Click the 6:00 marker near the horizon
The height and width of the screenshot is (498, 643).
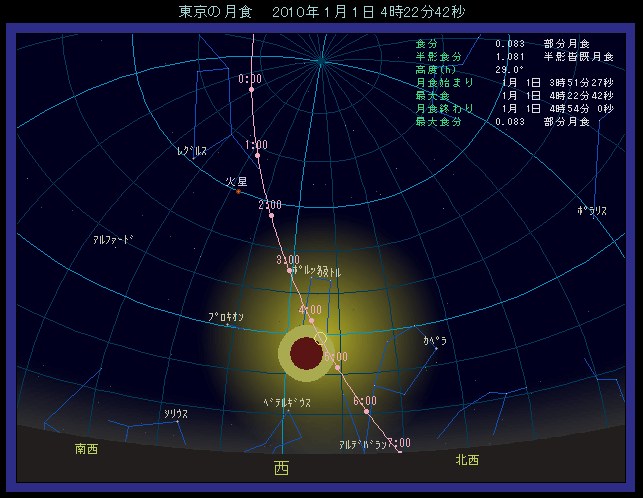366,411
